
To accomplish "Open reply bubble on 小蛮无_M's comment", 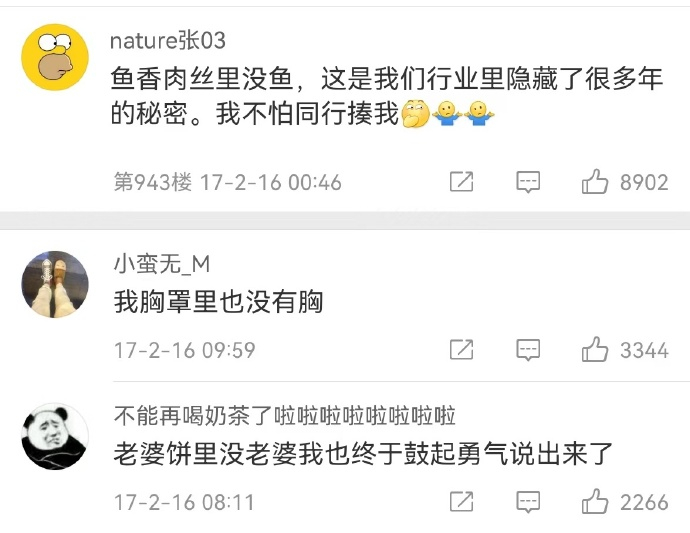I will [528, 350].
